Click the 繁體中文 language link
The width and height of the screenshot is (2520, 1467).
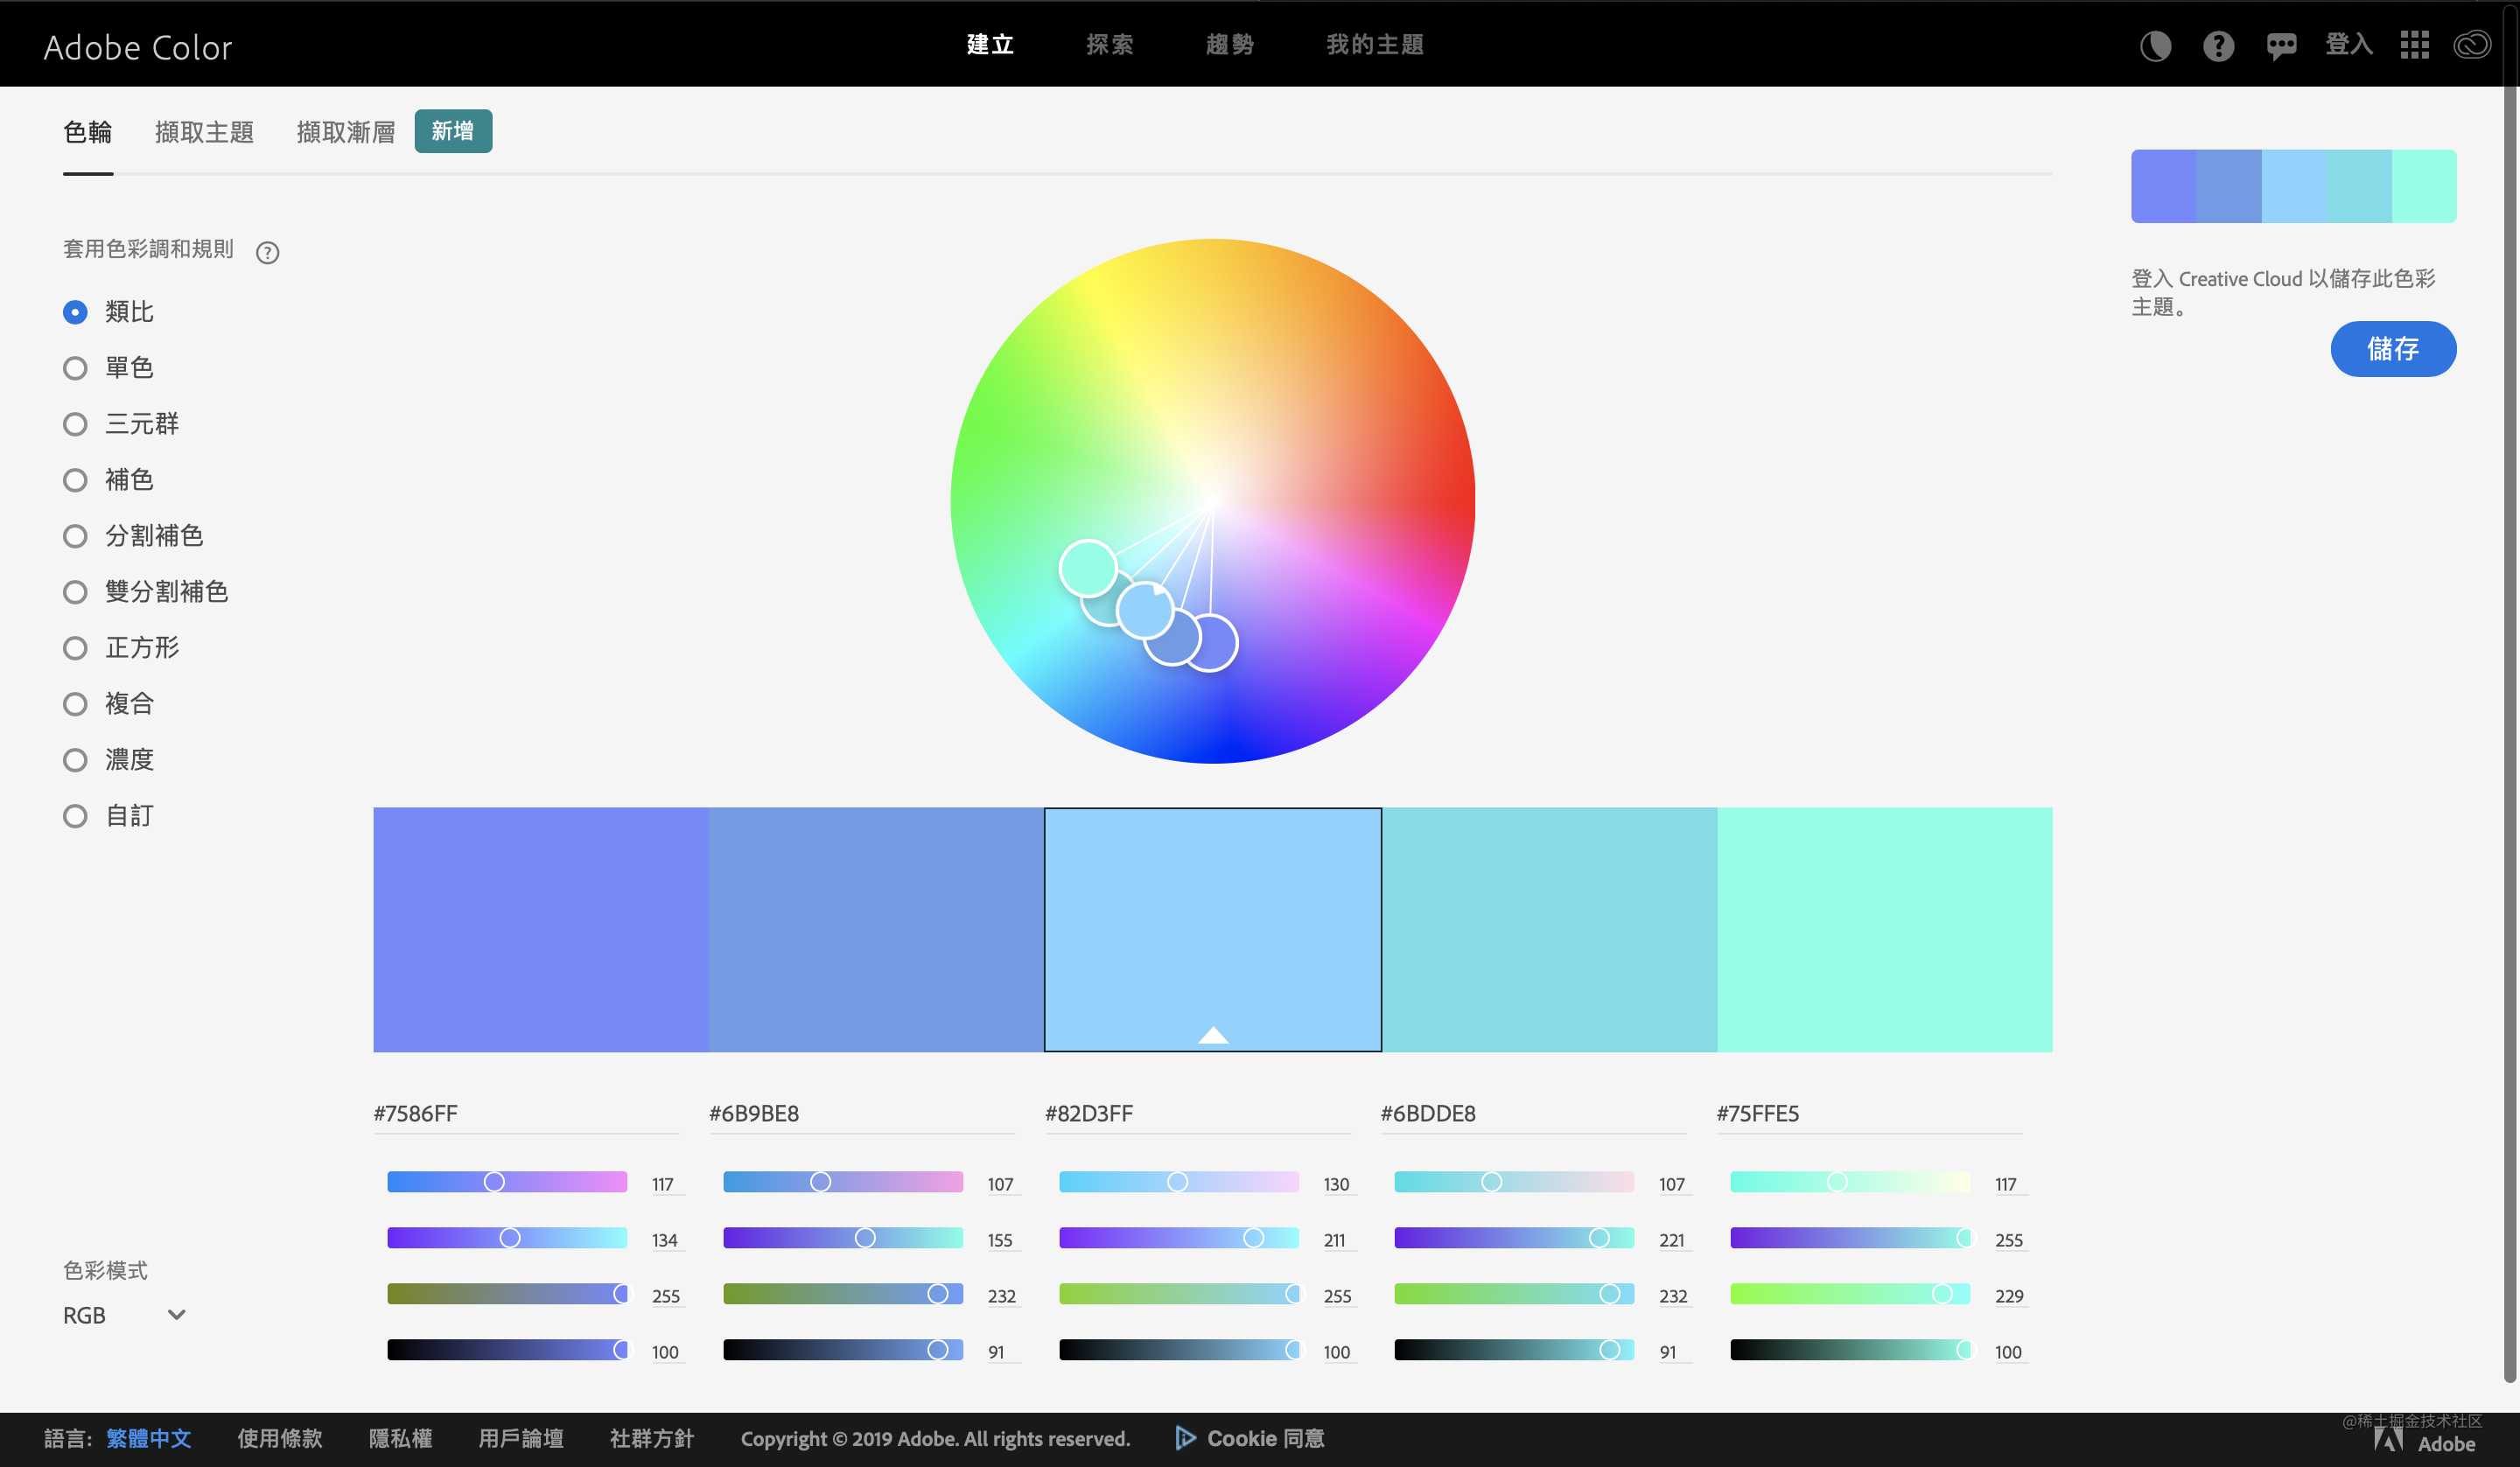pyautogui.click(x=149, y=1439)
